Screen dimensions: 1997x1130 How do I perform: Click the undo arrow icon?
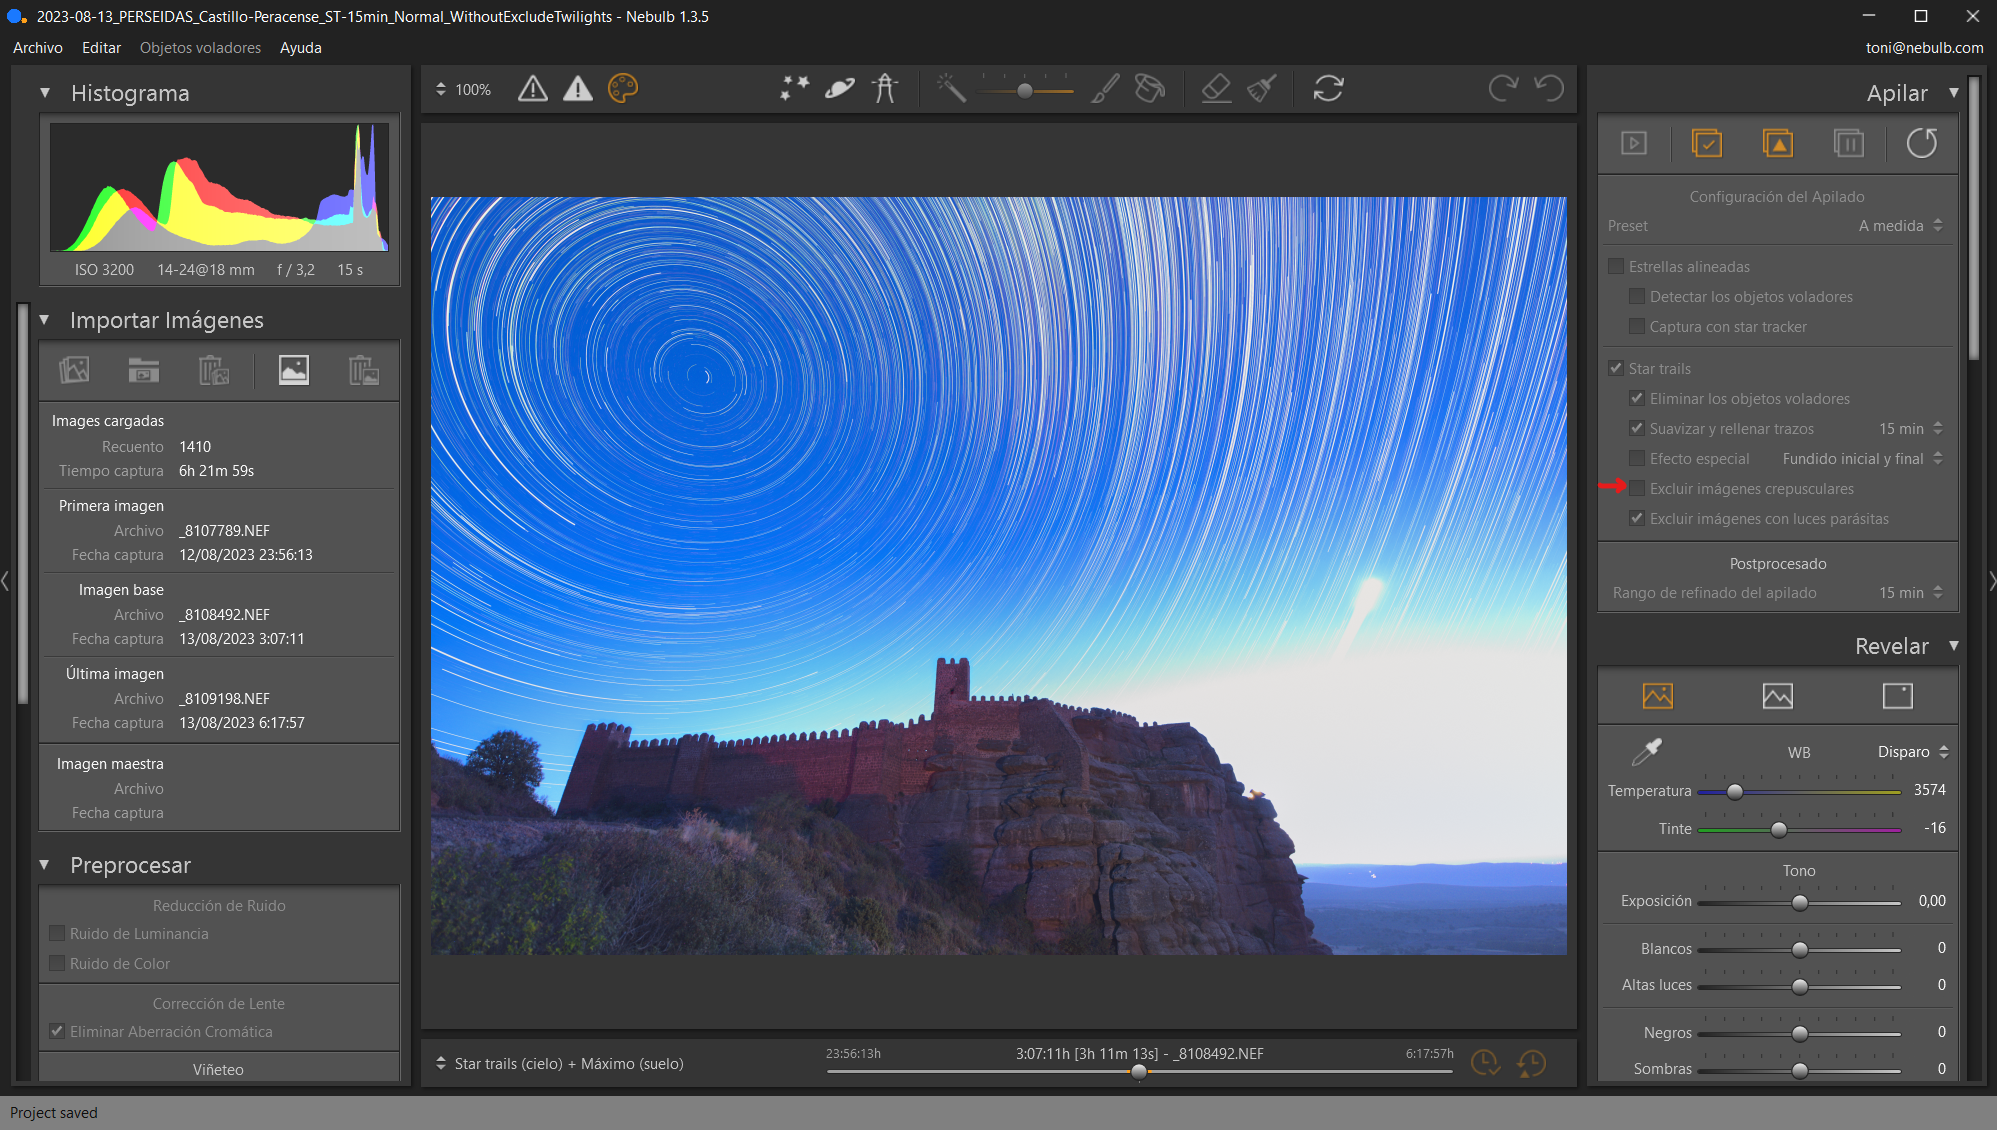1549,89
